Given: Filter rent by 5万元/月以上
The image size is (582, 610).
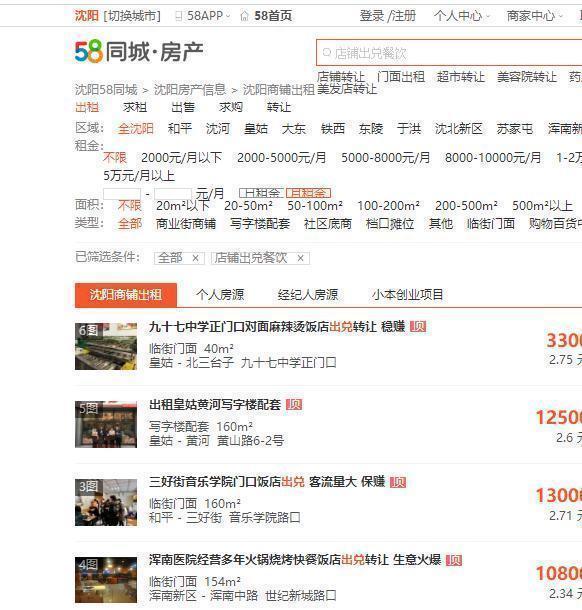Looking at the screenshot, I should coord(139,175).
